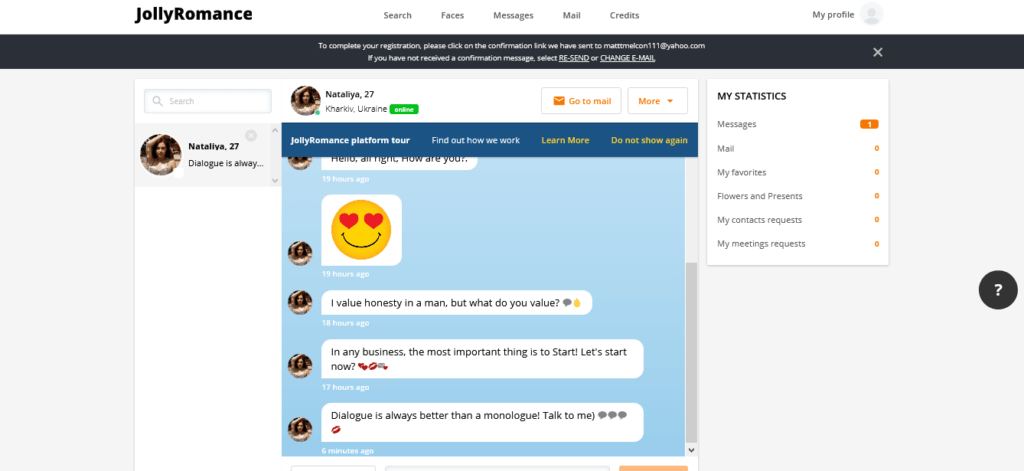The height and width of the screenshot is (471, 1024).
Task: Open Nataliya's profile photo in chat header
Action: point(305,101)
